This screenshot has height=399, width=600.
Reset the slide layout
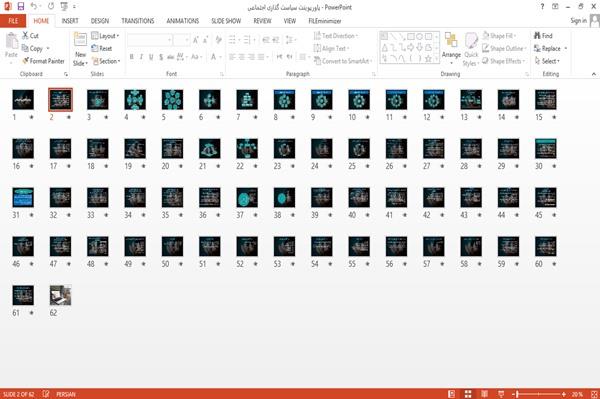pos(102,48)
